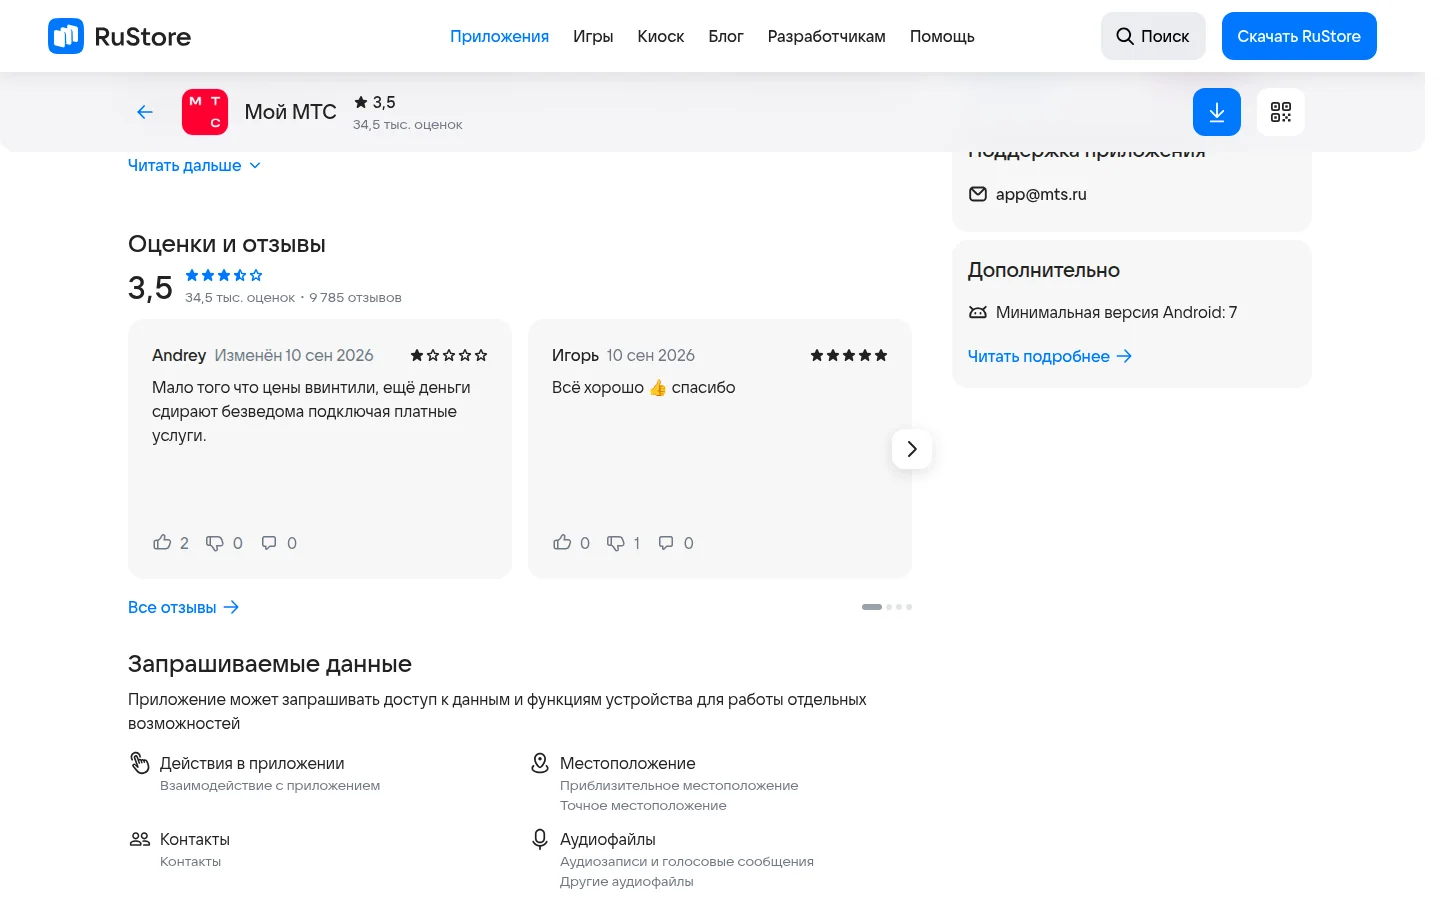
Task: Go back using the arrow icon
Action: click(145, 112)
